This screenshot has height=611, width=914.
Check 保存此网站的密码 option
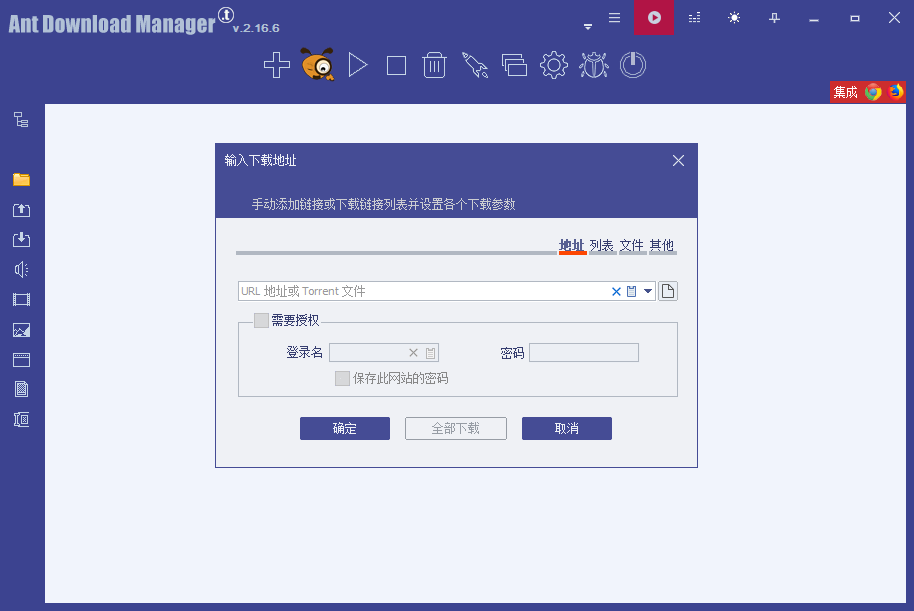(341, 379)
